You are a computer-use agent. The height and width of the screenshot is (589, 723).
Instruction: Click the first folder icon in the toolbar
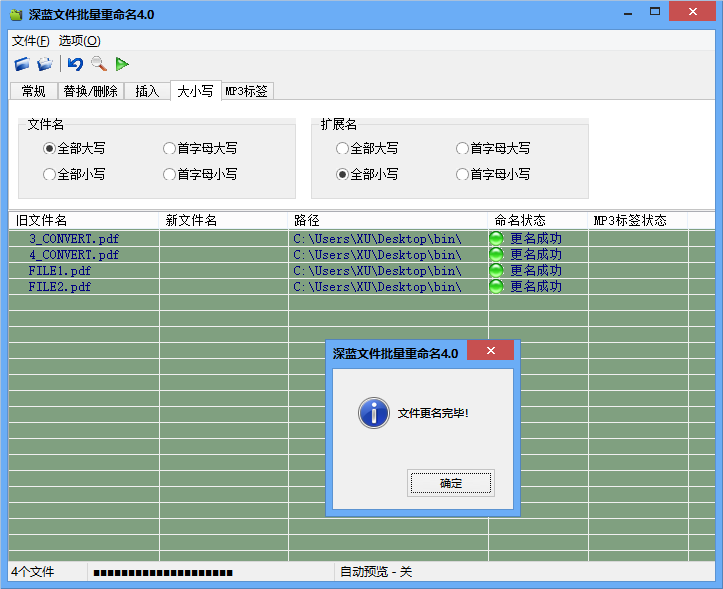(x=22, y=64)
